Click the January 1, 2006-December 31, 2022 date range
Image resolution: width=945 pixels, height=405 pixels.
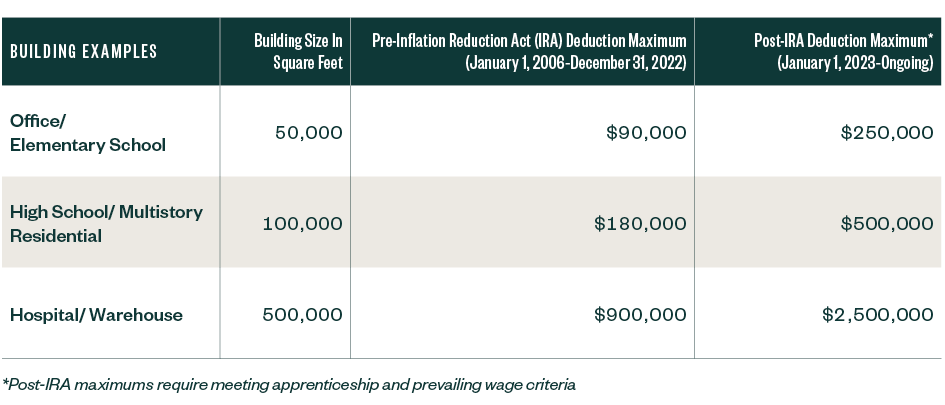pos(575,63)
